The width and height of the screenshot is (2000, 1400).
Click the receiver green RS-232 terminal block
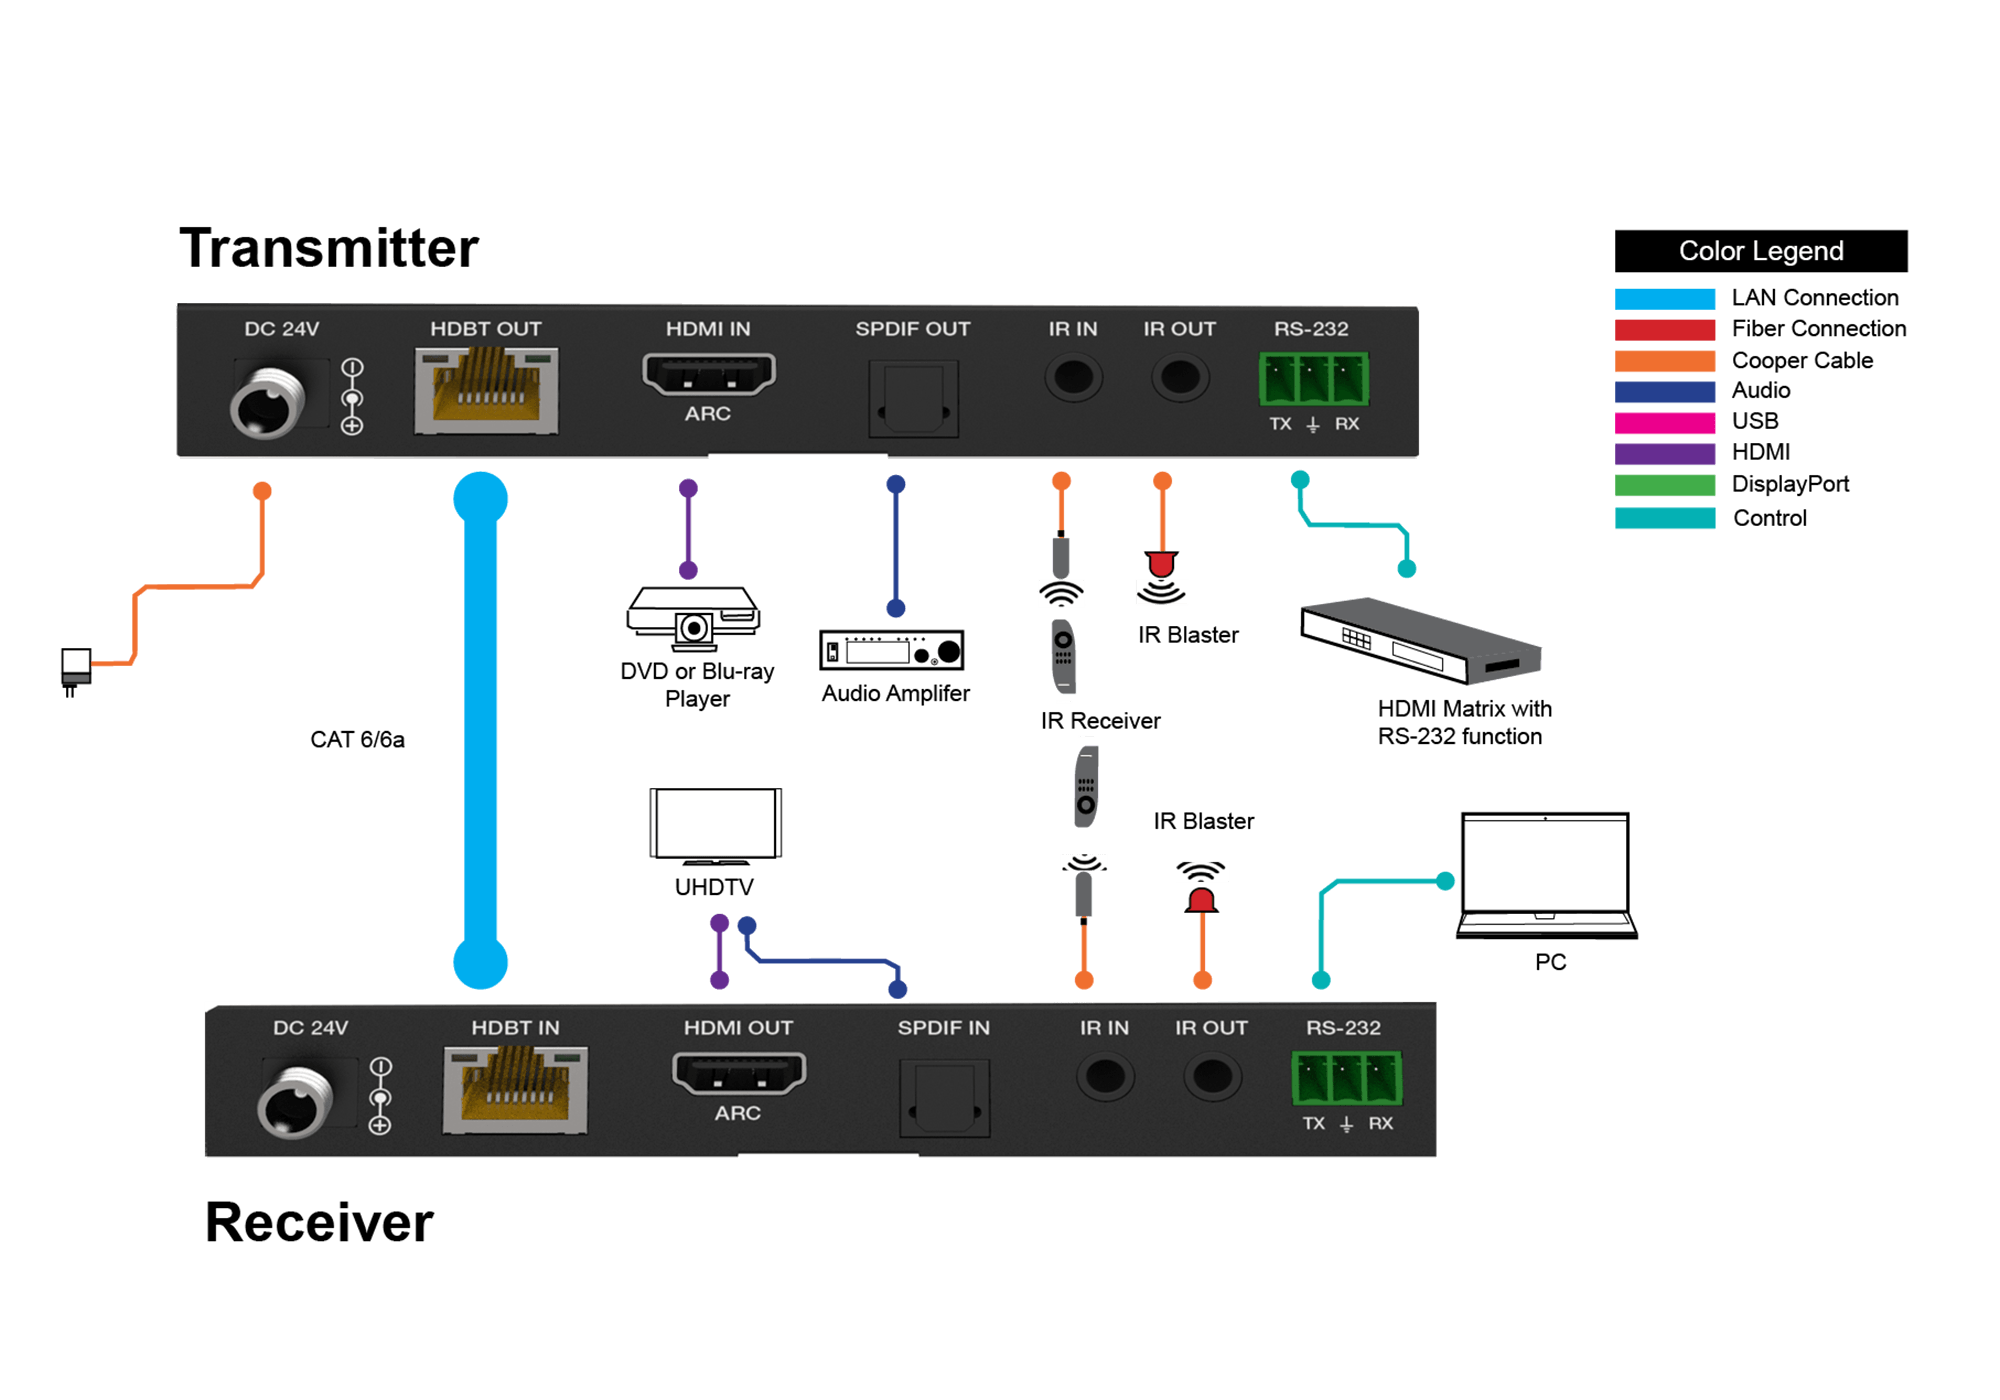[1346, 1079]
